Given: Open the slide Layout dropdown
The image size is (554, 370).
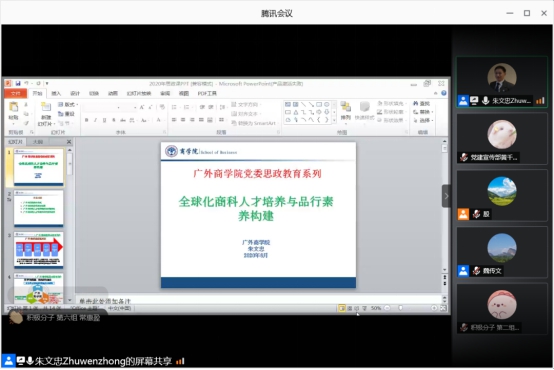Looking at the screenshot, I should click(x=68, y=105).
